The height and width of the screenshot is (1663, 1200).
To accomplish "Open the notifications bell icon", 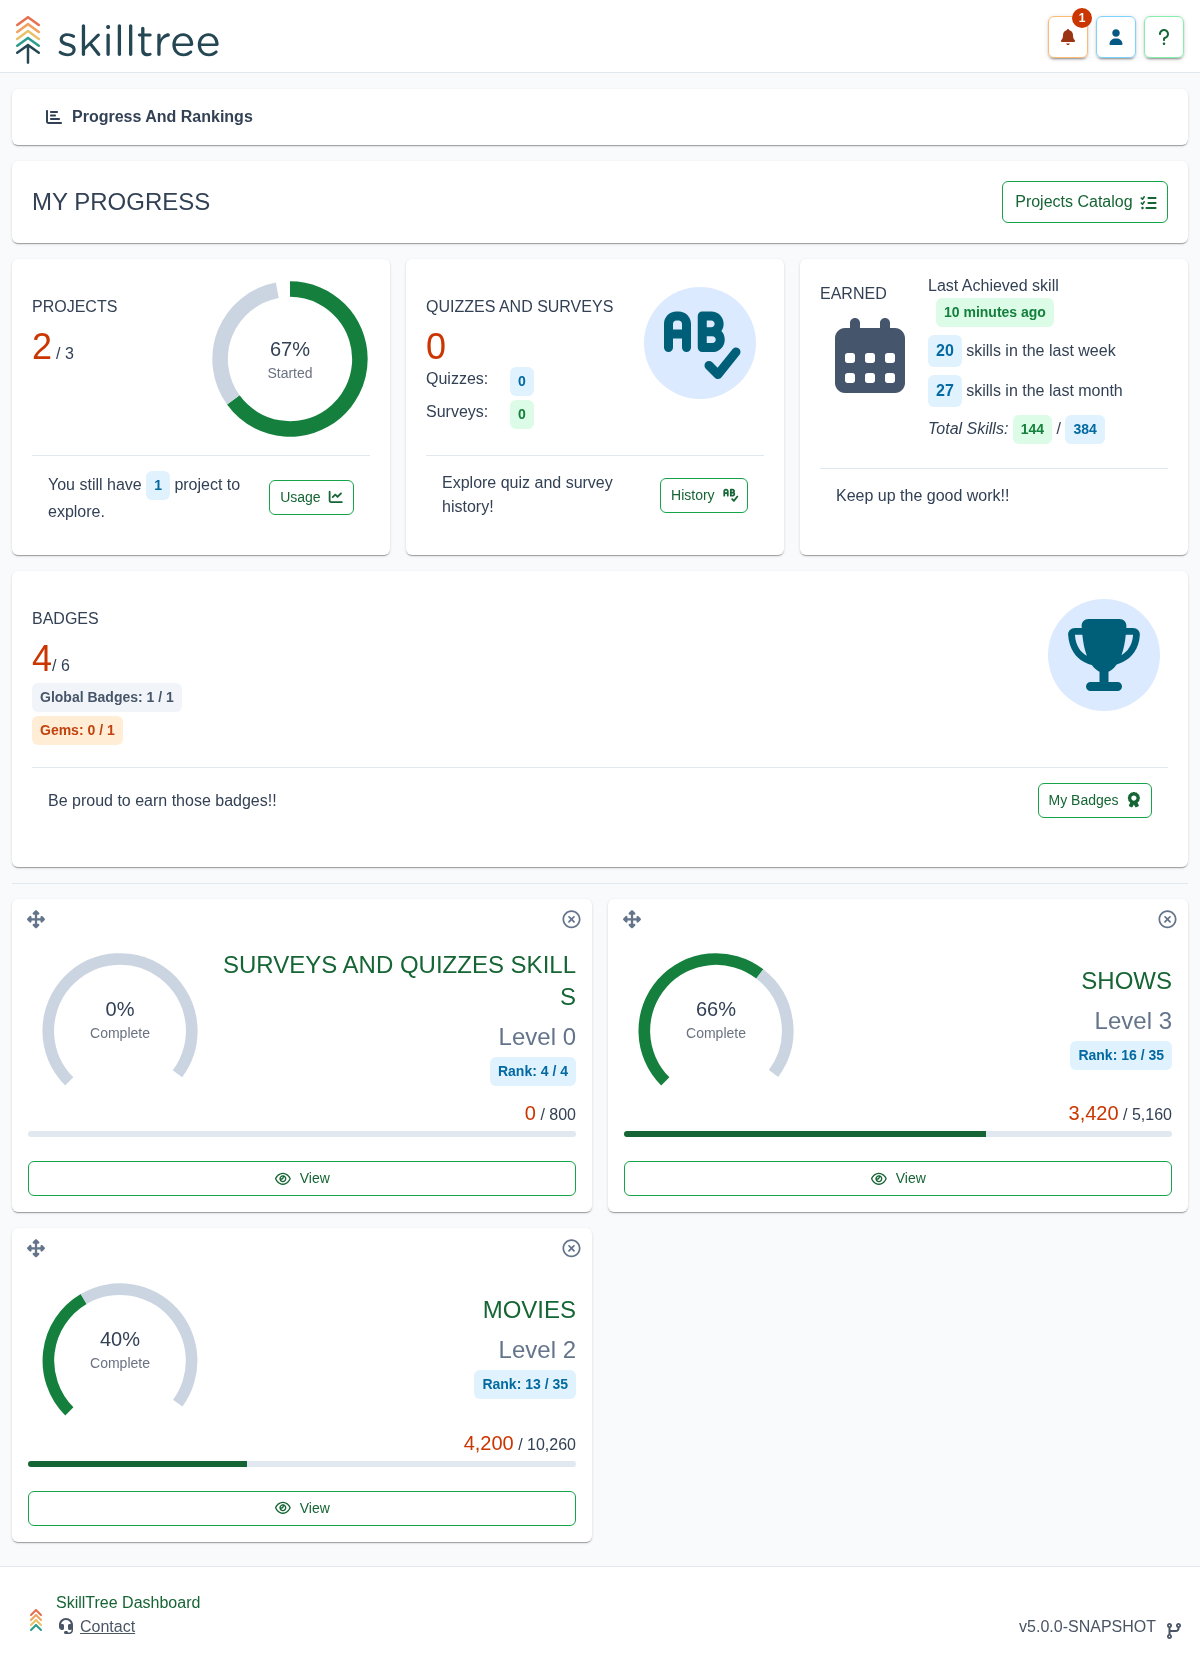I will coord(1068,38).
